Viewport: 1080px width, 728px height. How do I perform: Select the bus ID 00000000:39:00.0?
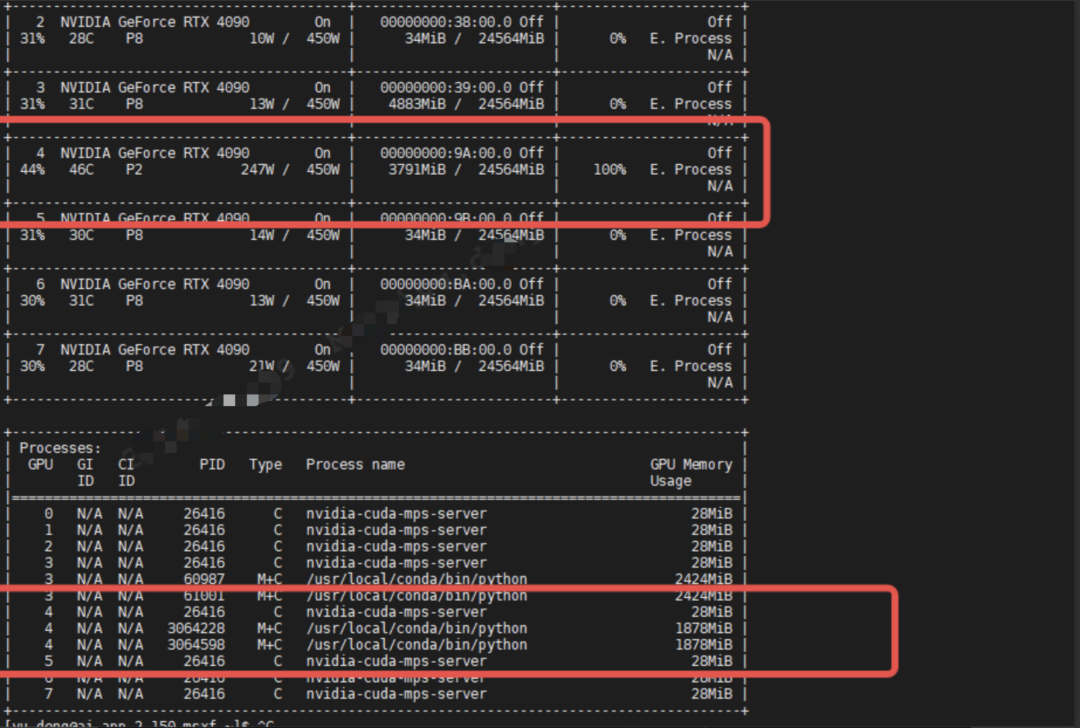(446, 87)
